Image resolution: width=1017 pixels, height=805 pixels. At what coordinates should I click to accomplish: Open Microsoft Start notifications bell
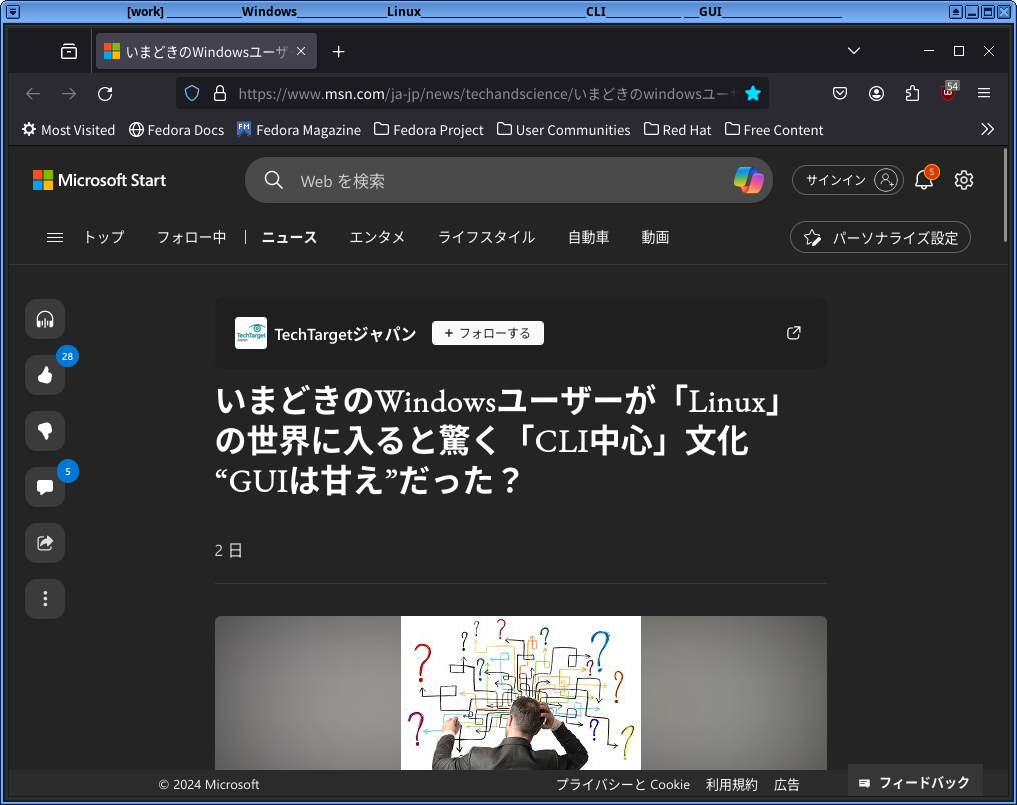(923, 180)
